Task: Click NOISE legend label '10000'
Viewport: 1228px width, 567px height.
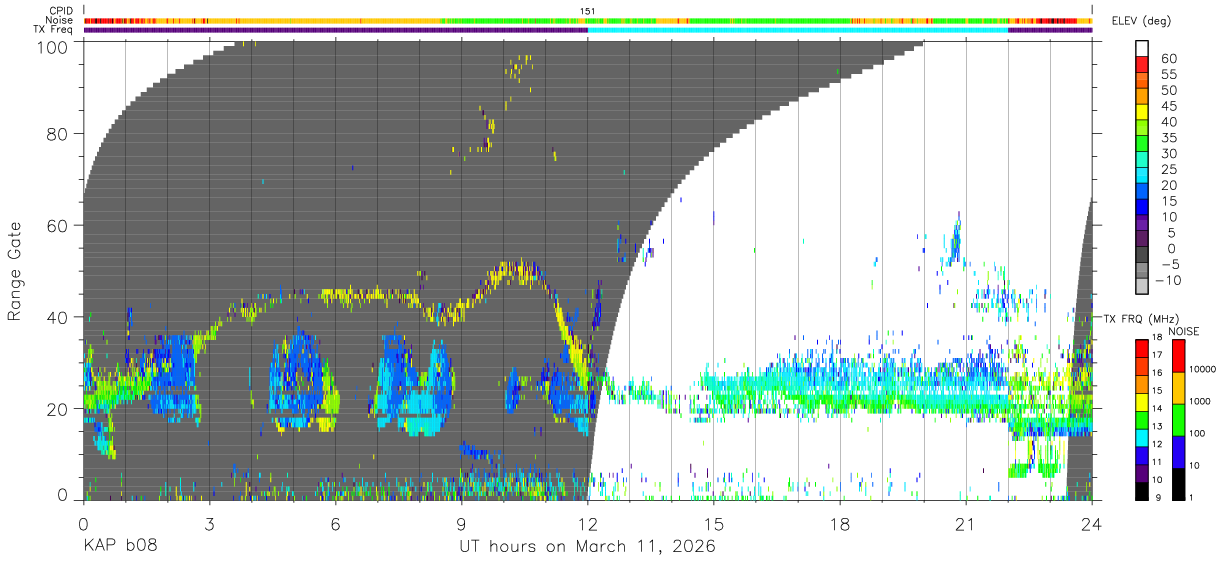Action: click(1203, 369)
